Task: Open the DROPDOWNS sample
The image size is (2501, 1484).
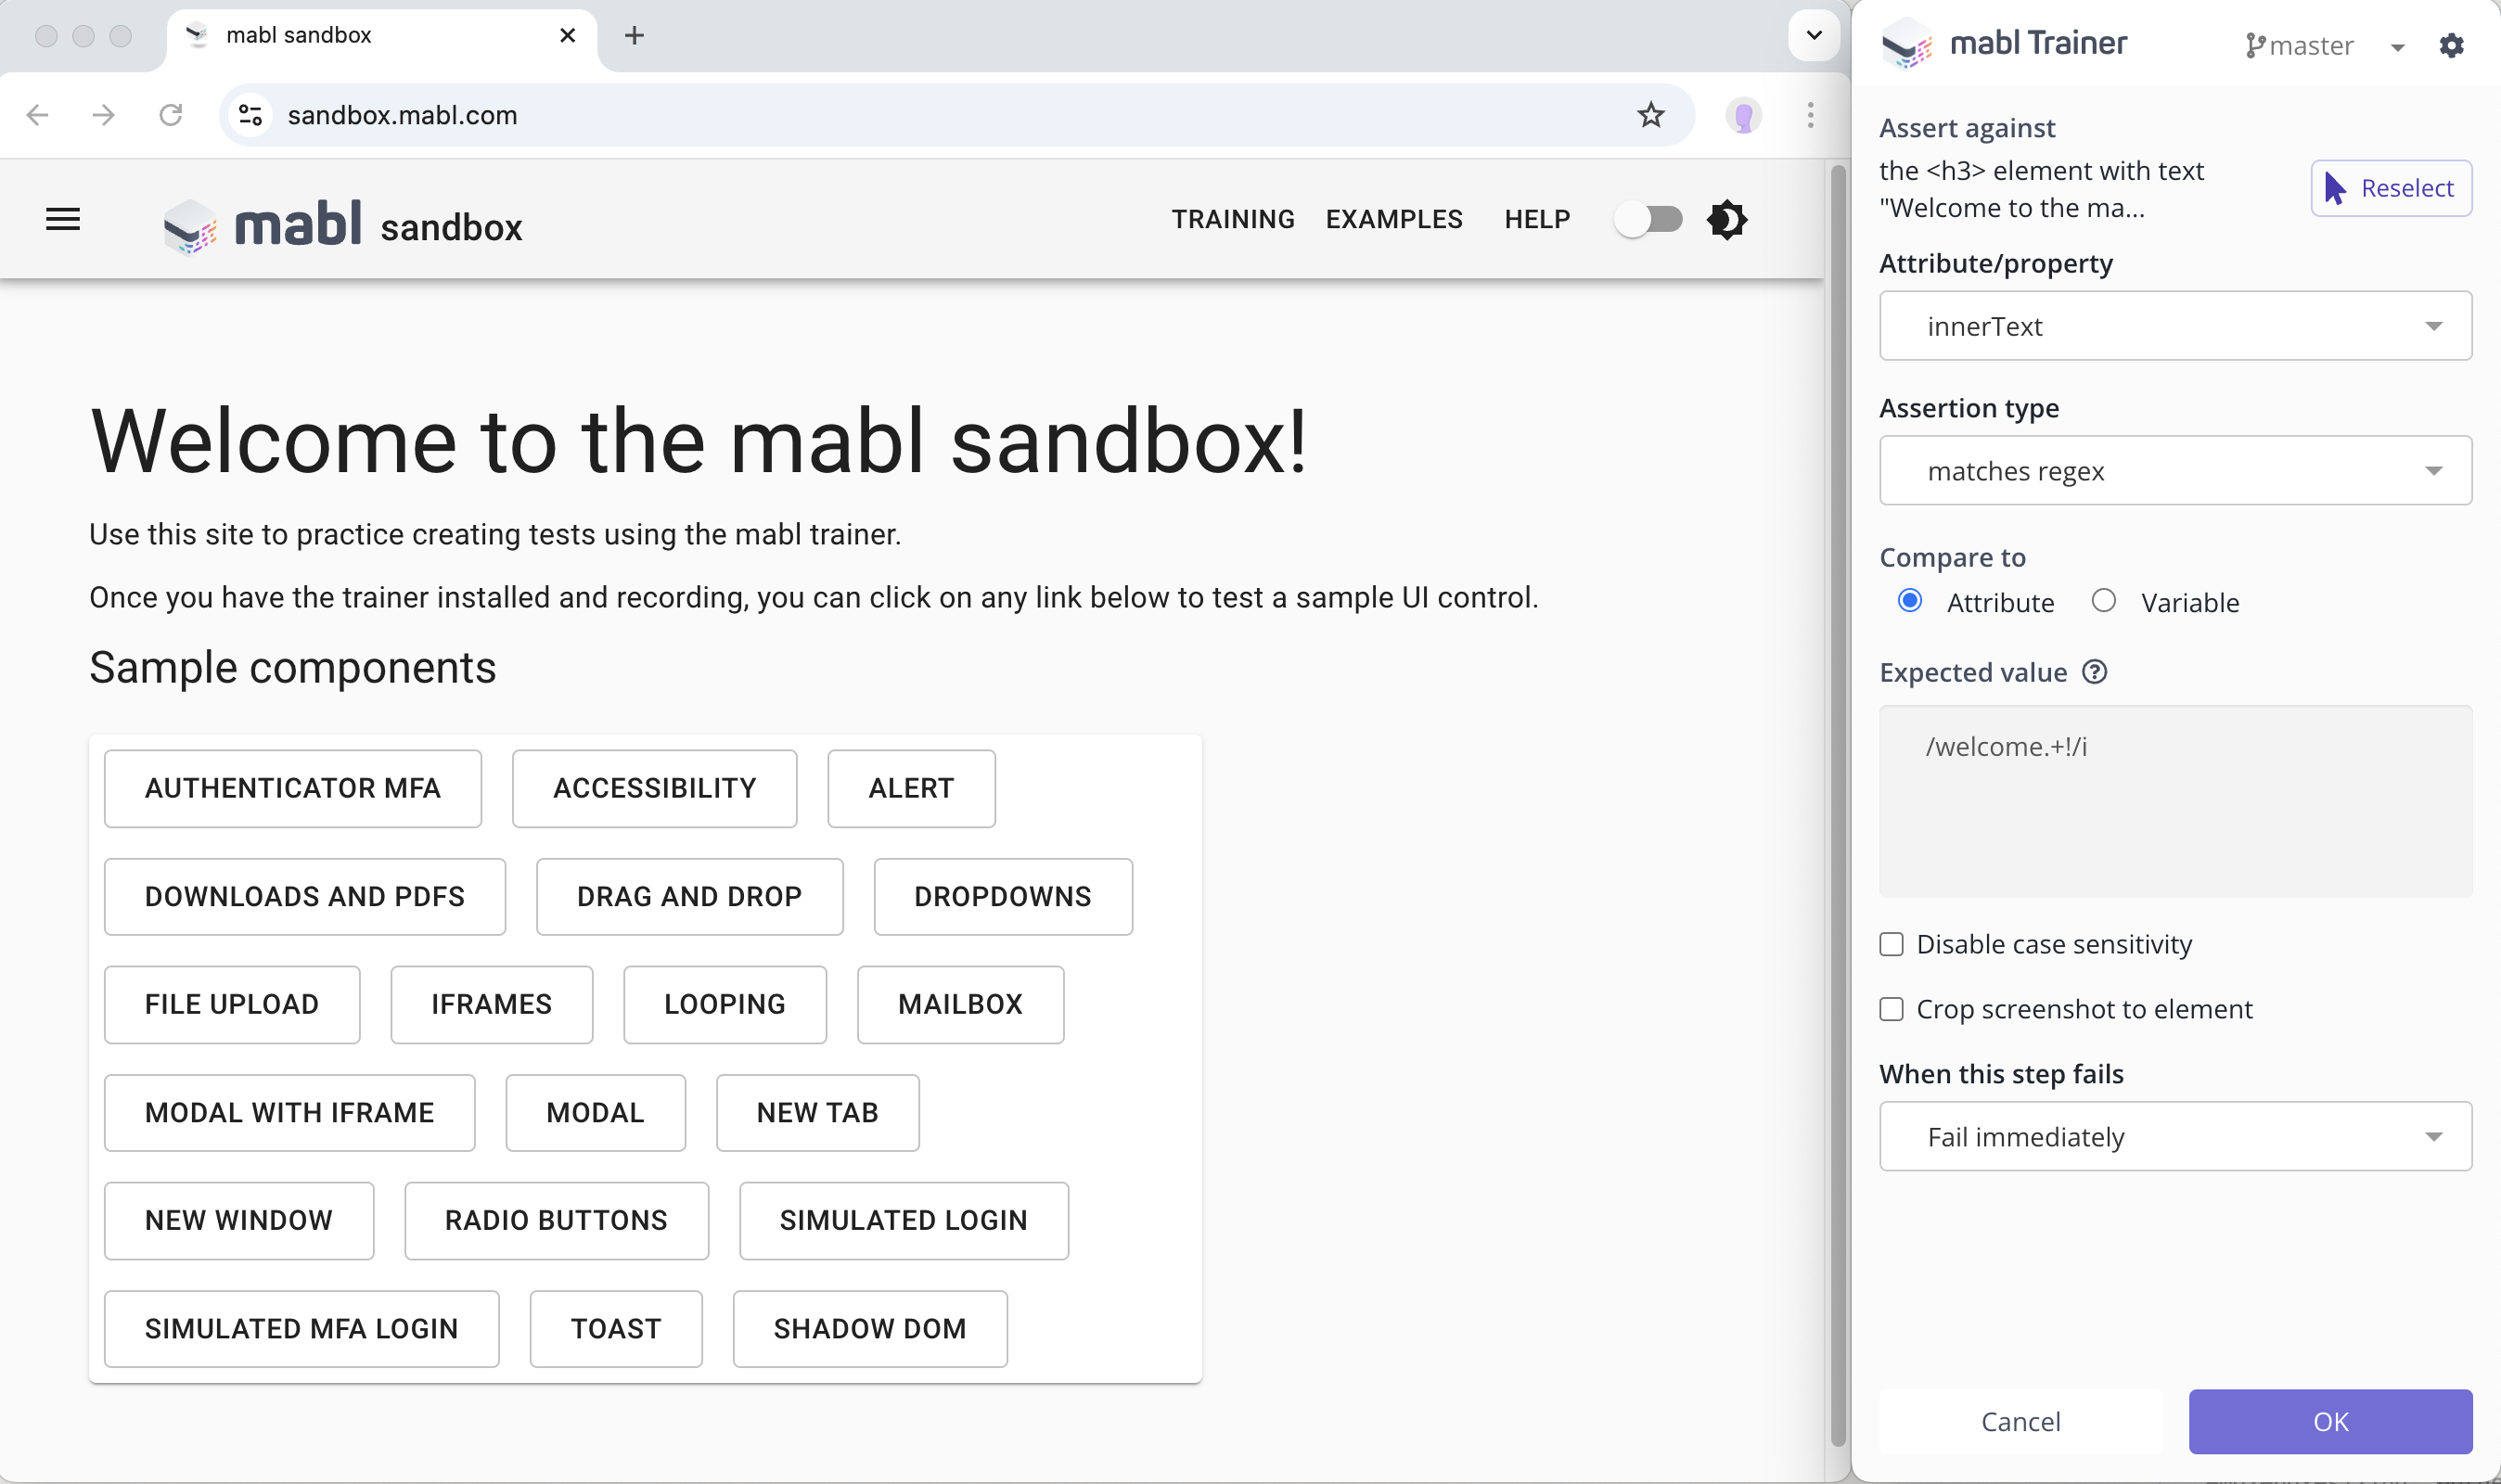Action: (x=1003, y=896)
